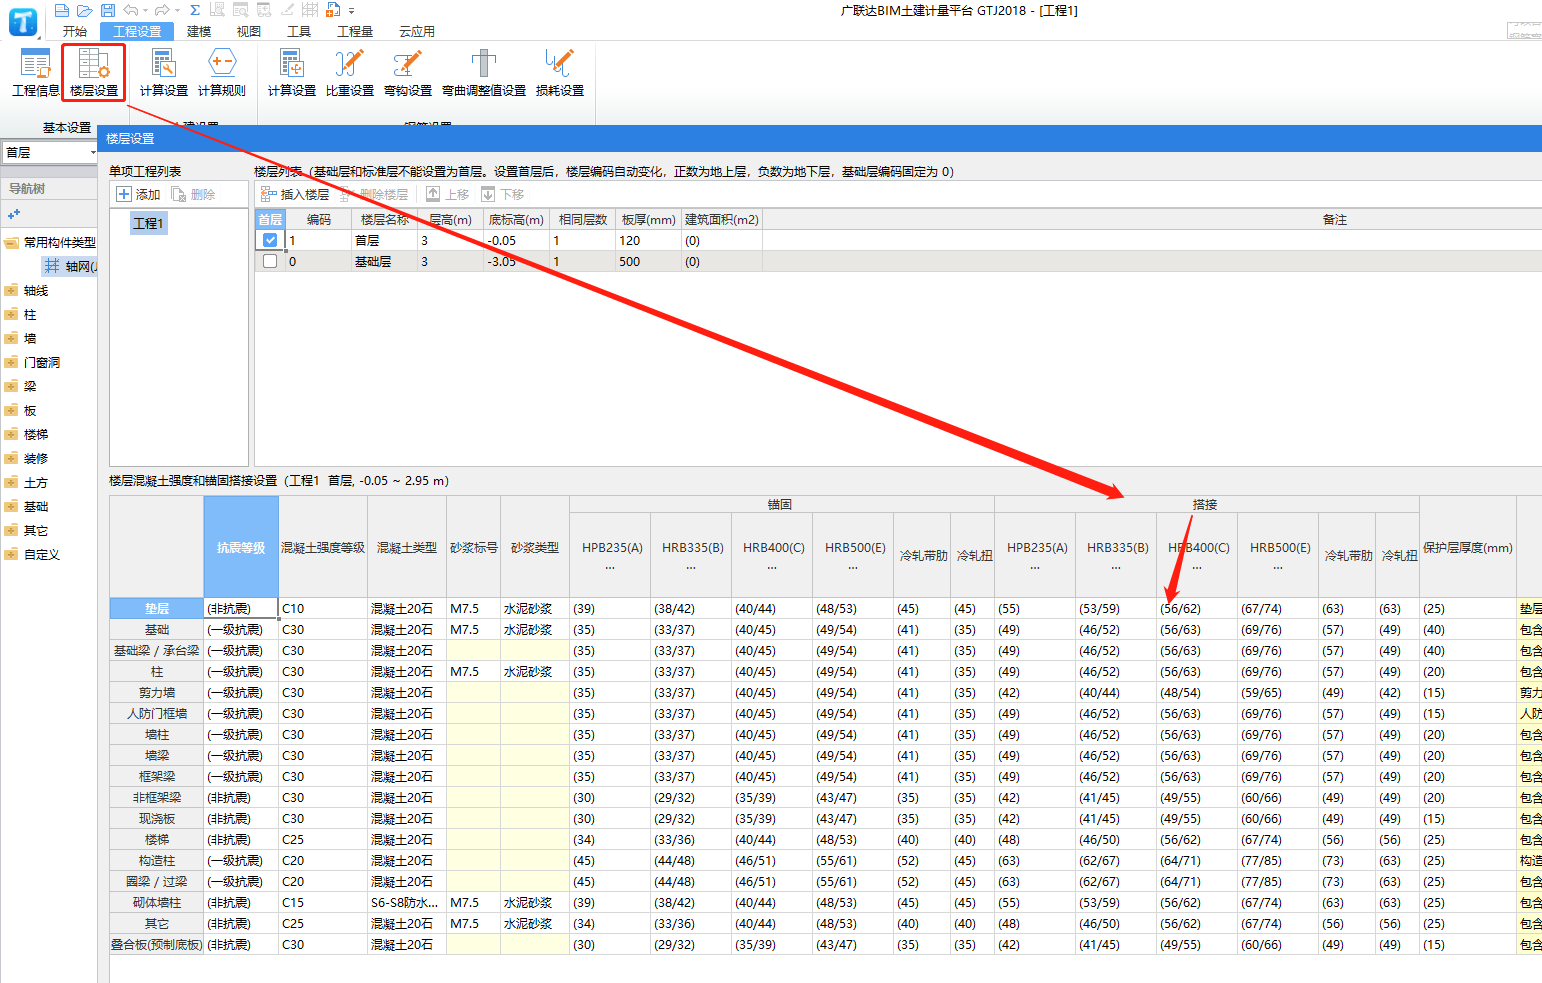Screen dimensions: 1542x983
Task: Click the ... button under 搭接 HRB400(C)
Action: point(1197,567)
